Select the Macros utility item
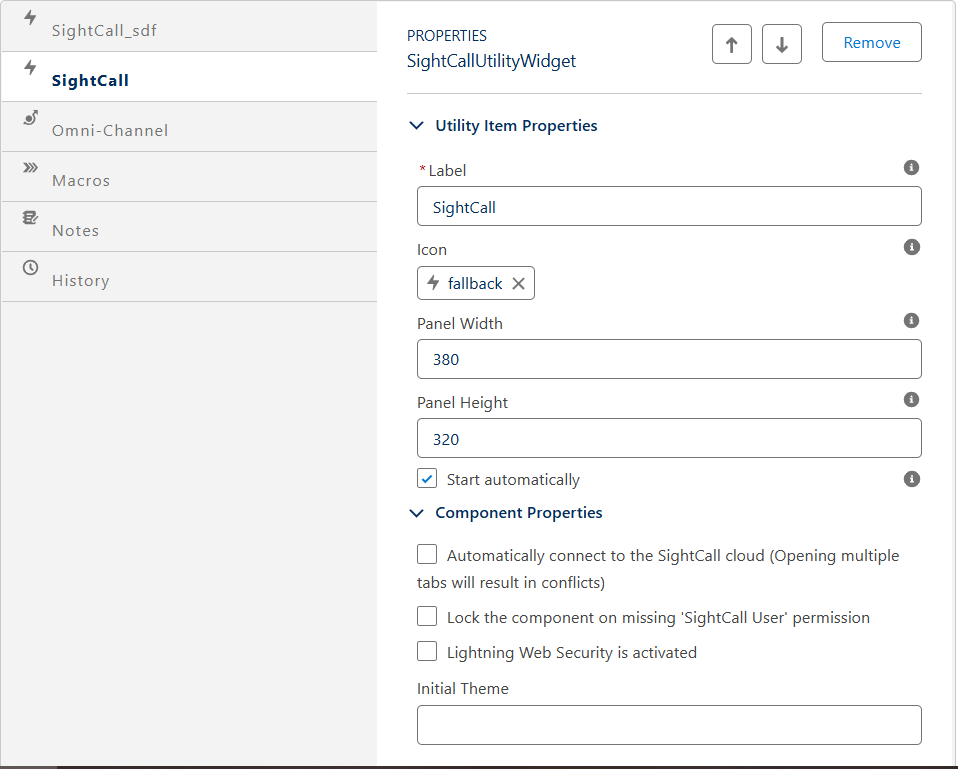 click(189, 177)
